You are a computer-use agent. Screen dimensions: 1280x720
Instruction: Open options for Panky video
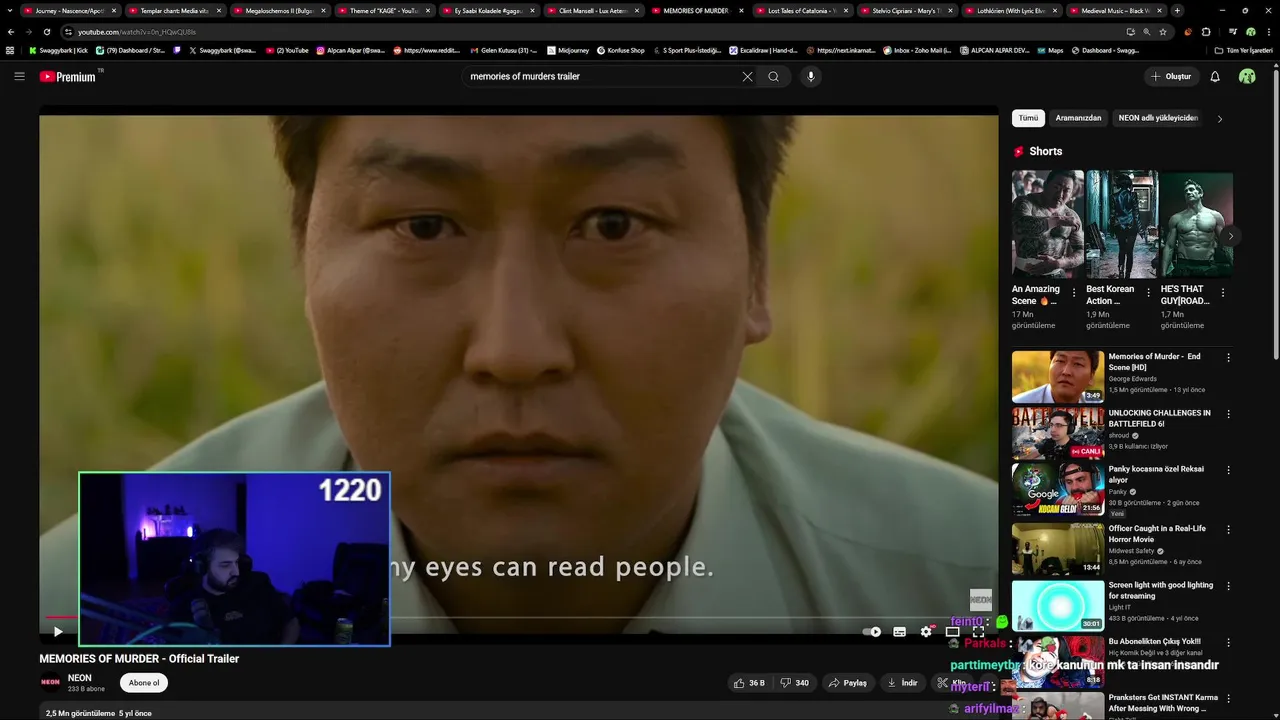(1229, 470)
